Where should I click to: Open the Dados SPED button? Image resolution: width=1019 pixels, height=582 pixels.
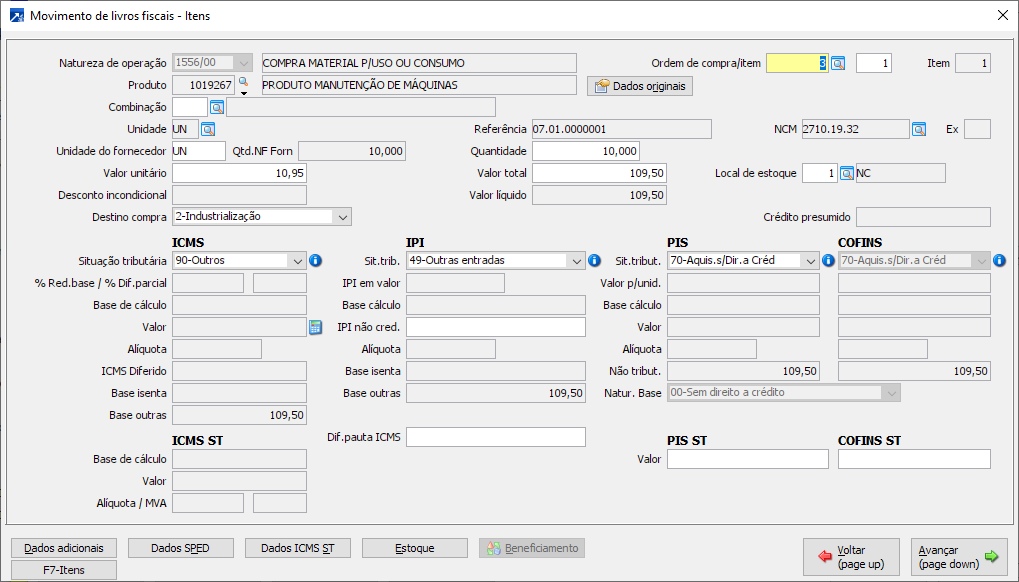click(180, 548)
